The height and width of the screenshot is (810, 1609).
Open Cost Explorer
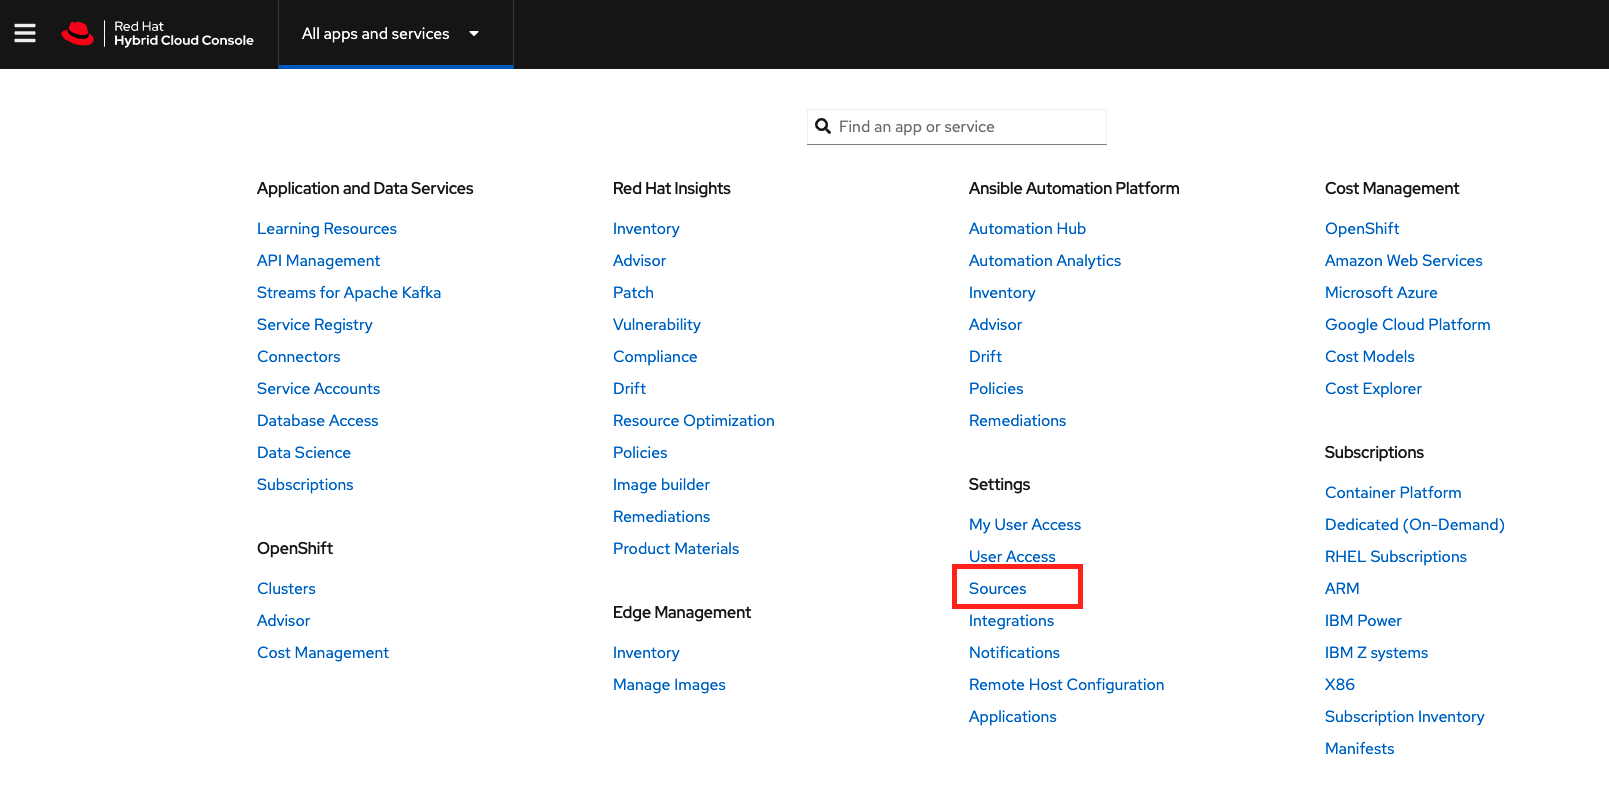click(1373, 389)
